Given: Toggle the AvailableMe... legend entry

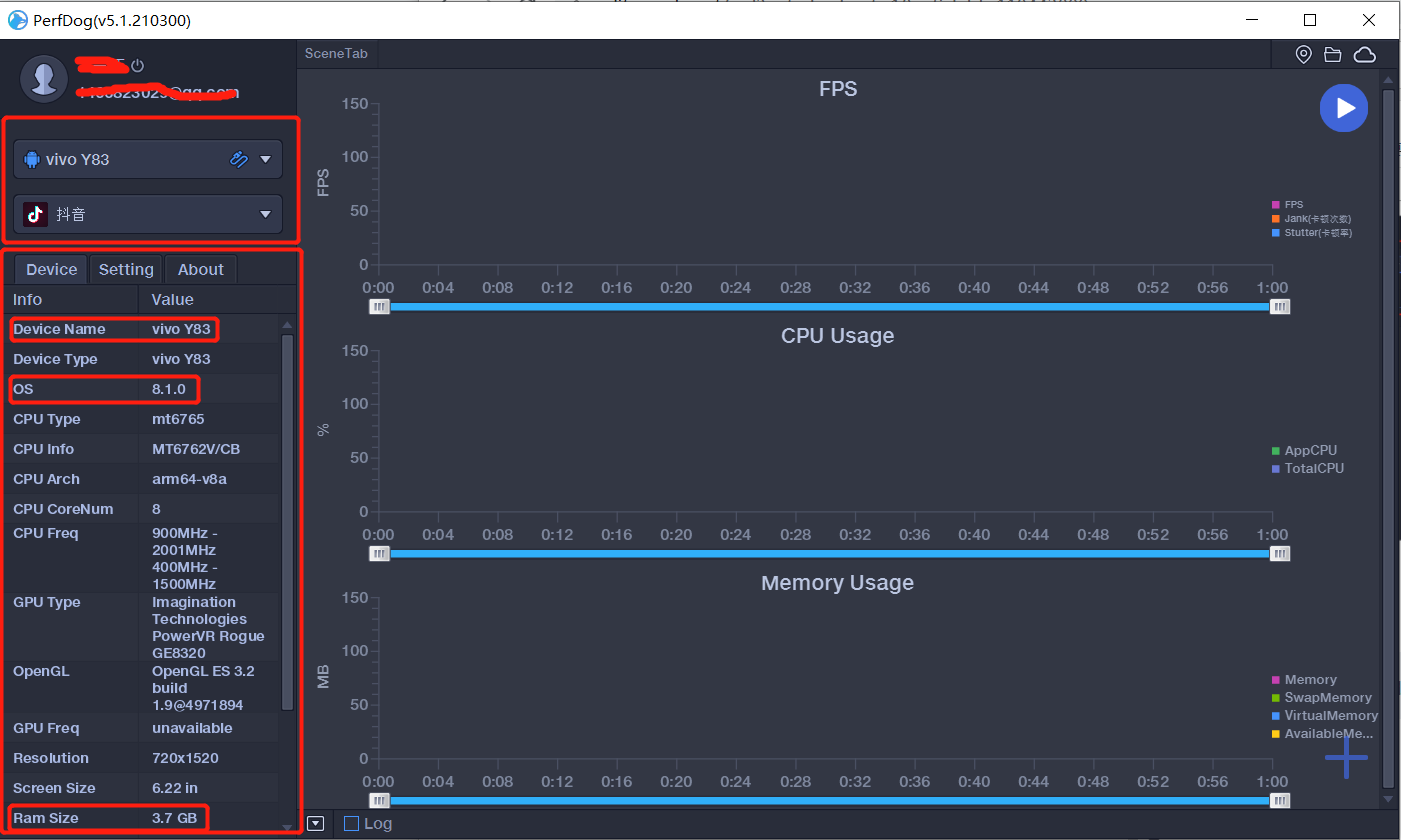Looking at the screenshot, I should coord(1322,733).
